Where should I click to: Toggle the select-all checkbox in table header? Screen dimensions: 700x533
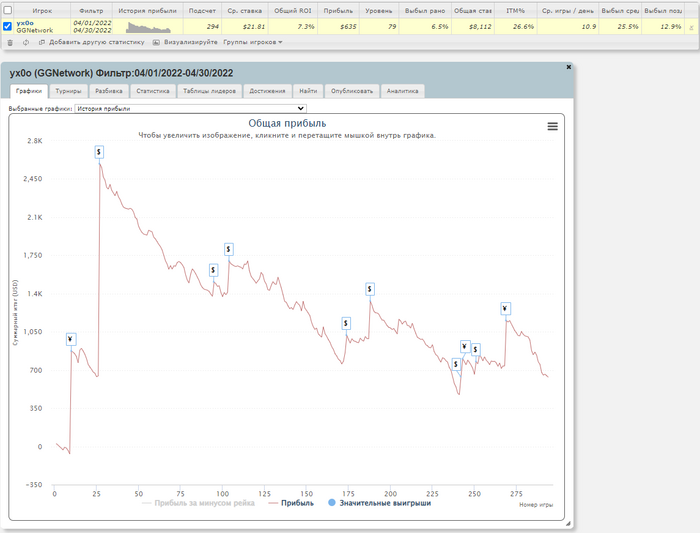8,10
